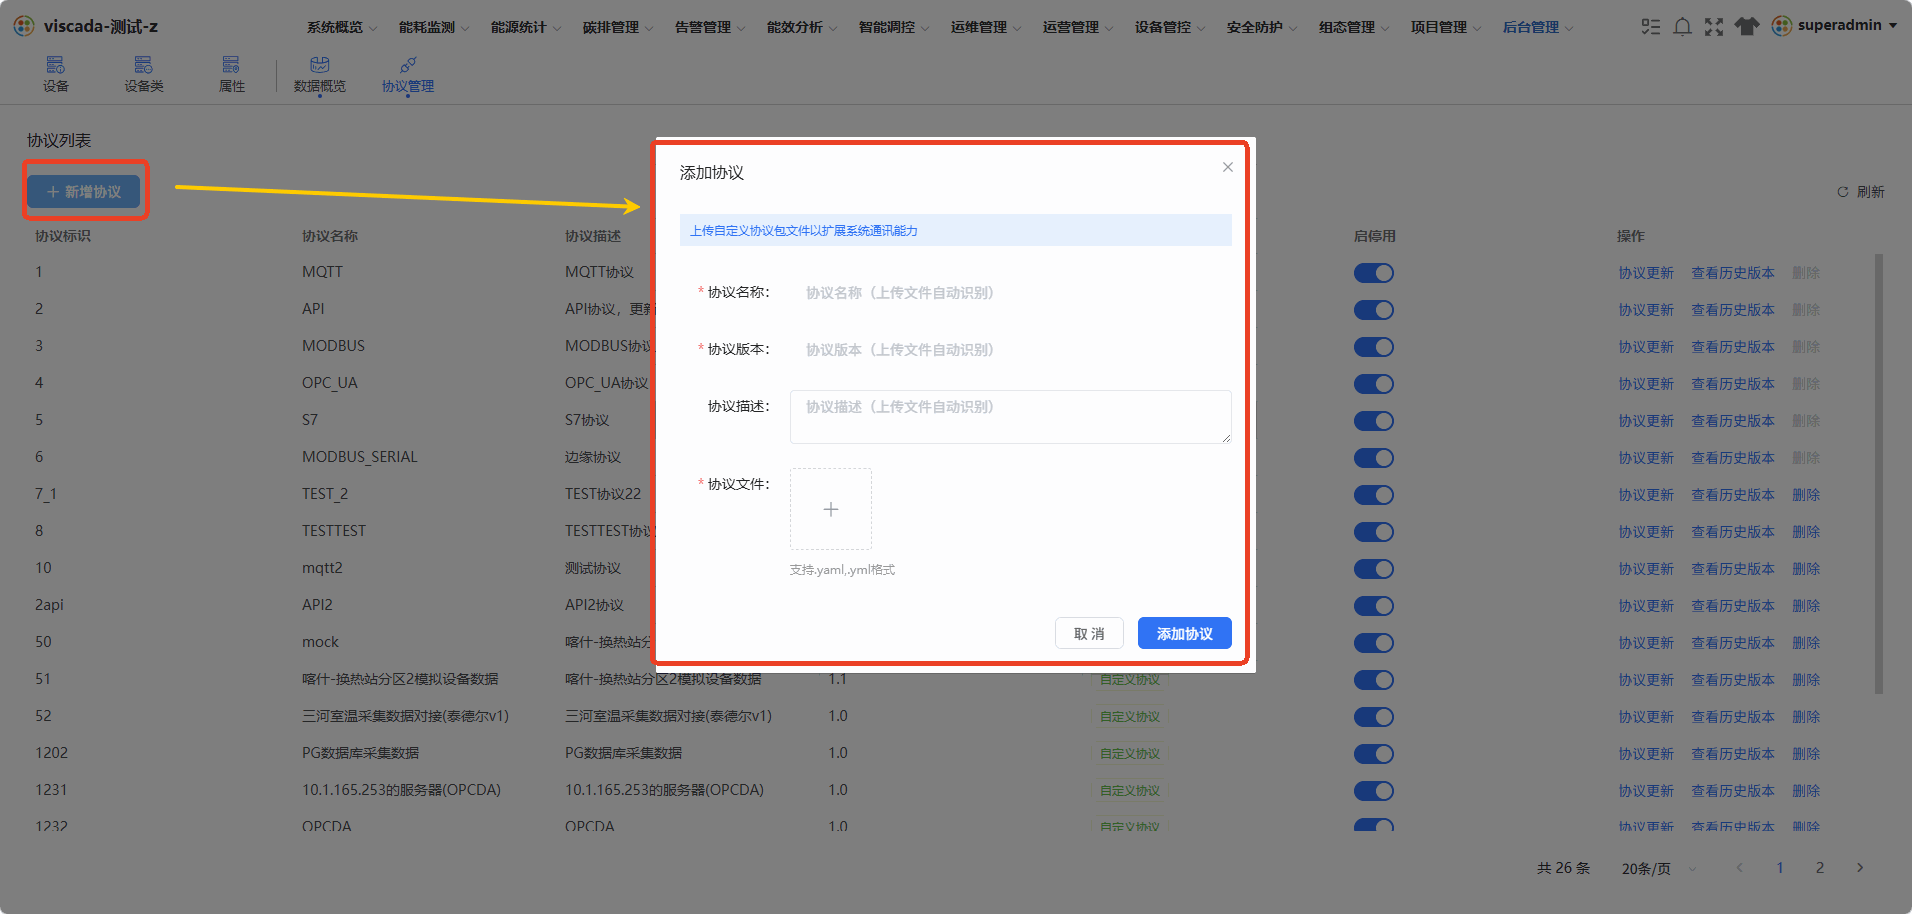Click the 取消 button
The width and height of the screenshot is (1912, 914).
pyautogui.click(x=1089, y=633)
